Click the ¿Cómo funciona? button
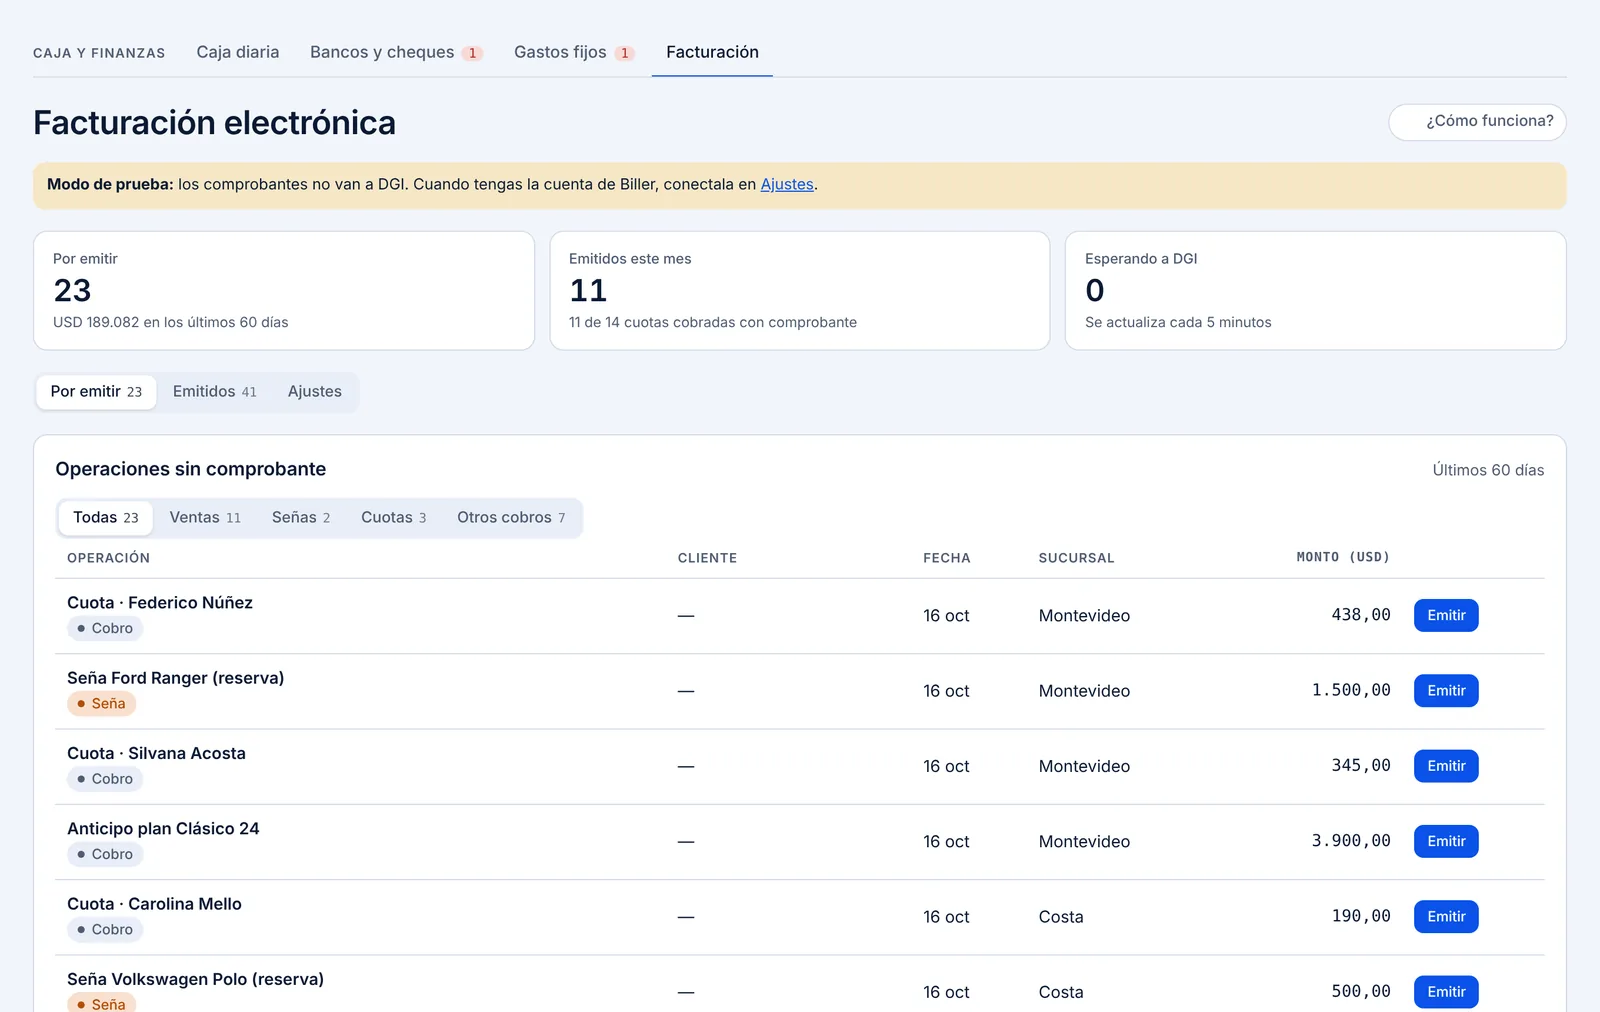The height and width of the screenshot is (1012, 1600). click(x=1477, y=121)
